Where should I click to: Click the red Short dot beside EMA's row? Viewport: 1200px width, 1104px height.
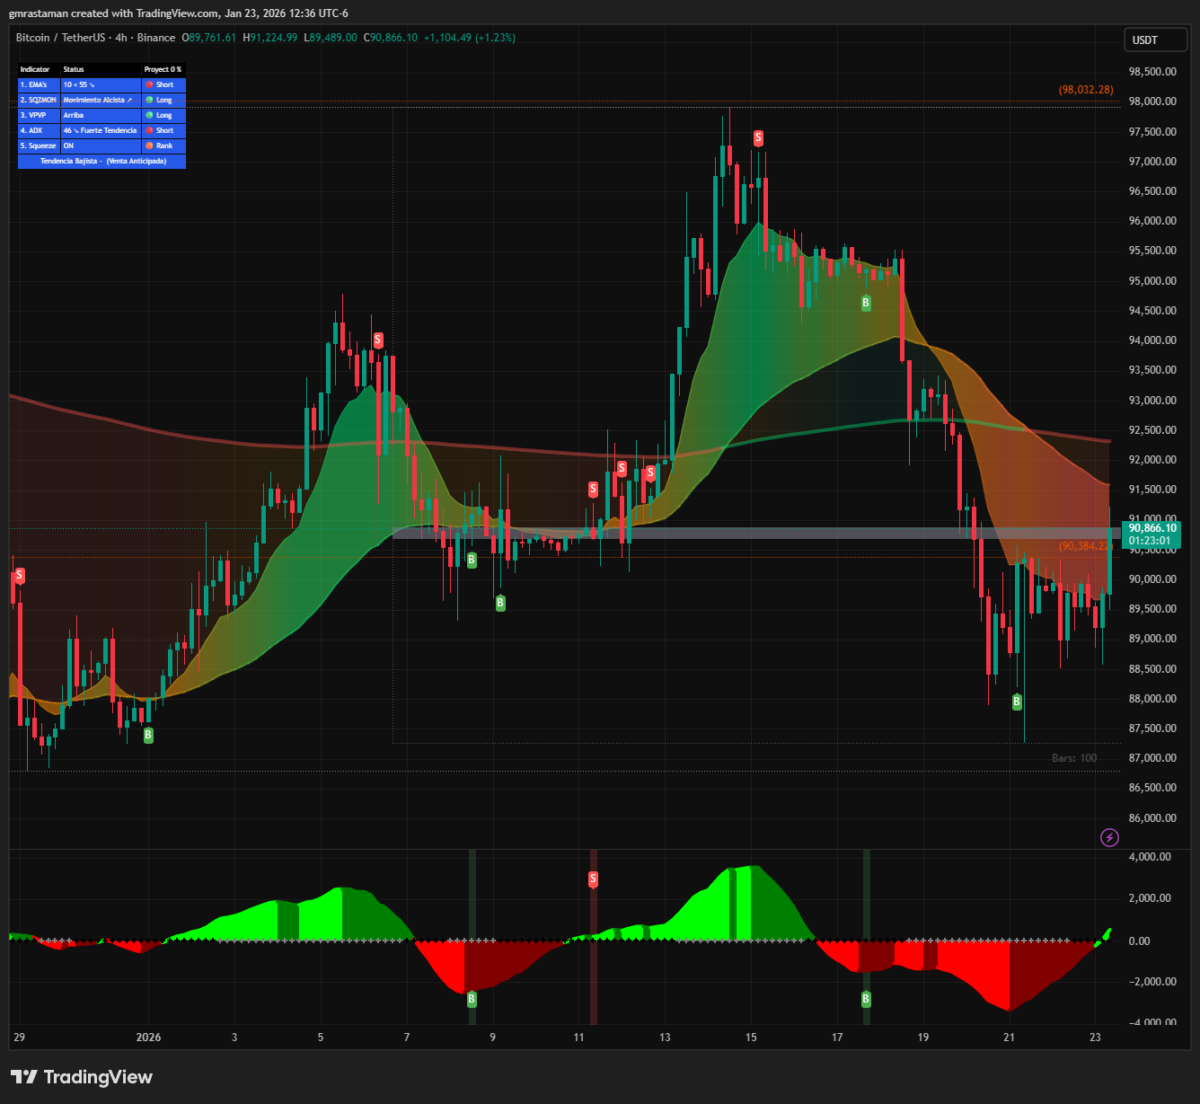[150, 84]
